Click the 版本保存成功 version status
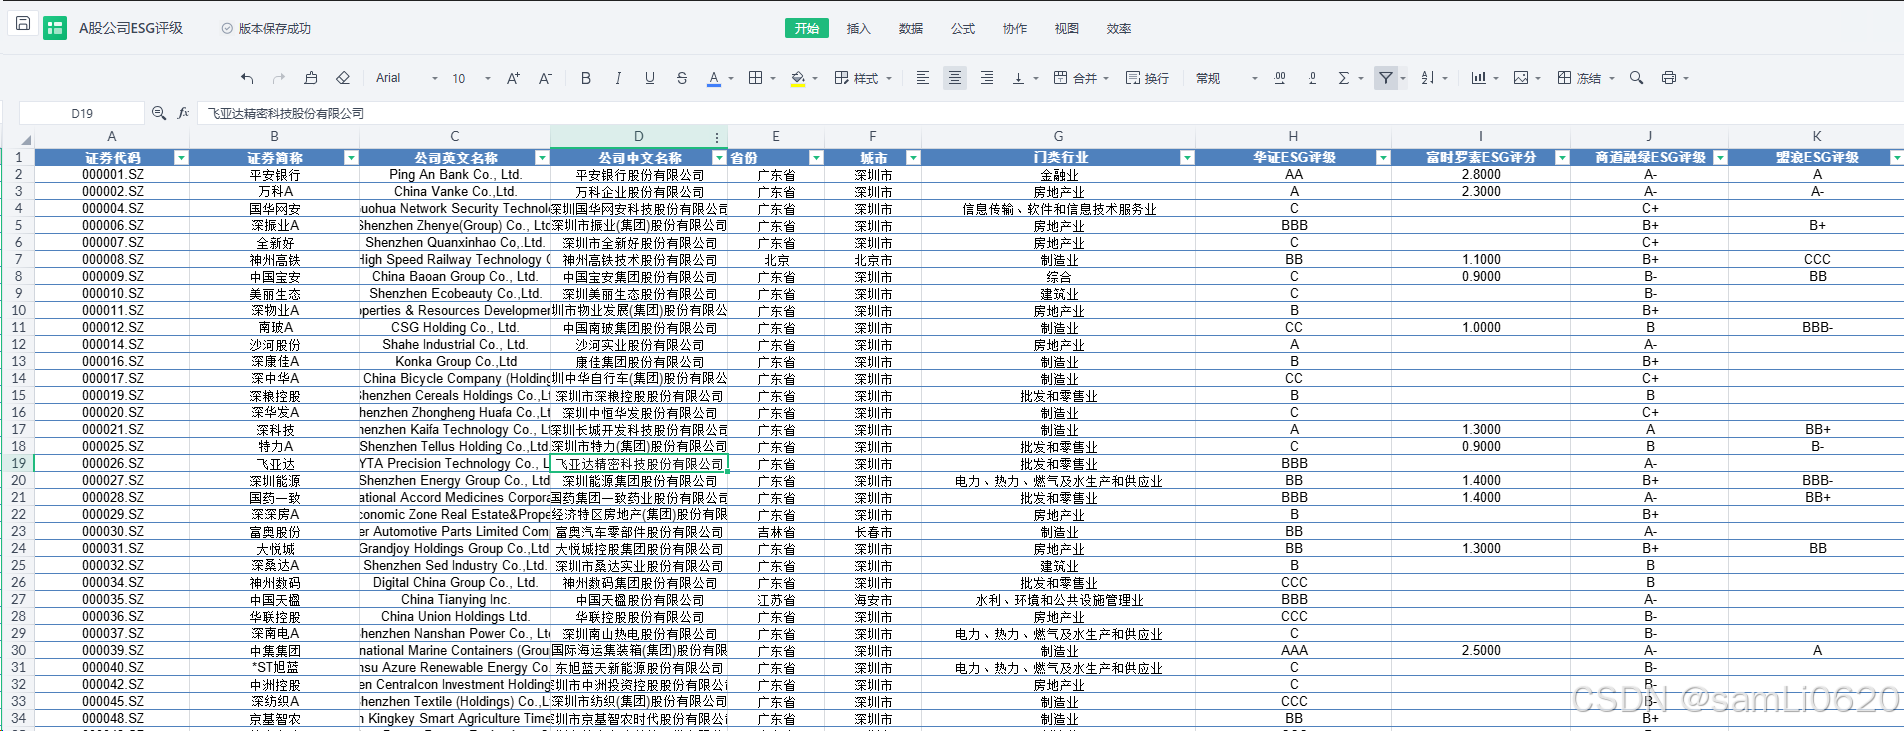This screenshot has width=1904, height=731. 267,29
